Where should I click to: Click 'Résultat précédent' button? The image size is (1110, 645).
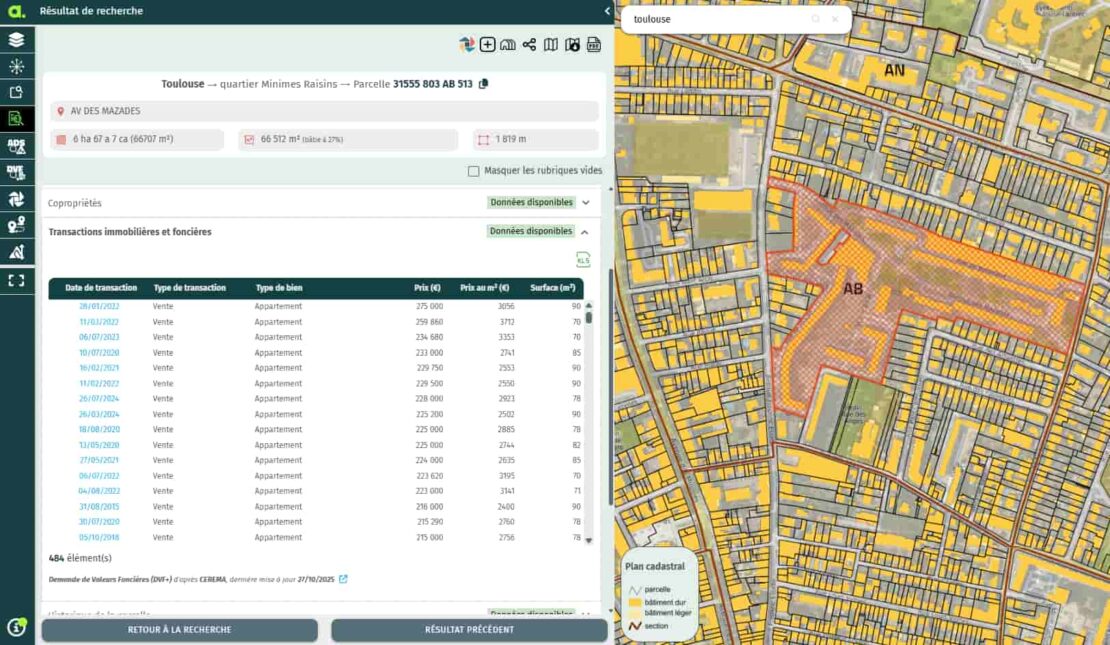click(469, 630)
